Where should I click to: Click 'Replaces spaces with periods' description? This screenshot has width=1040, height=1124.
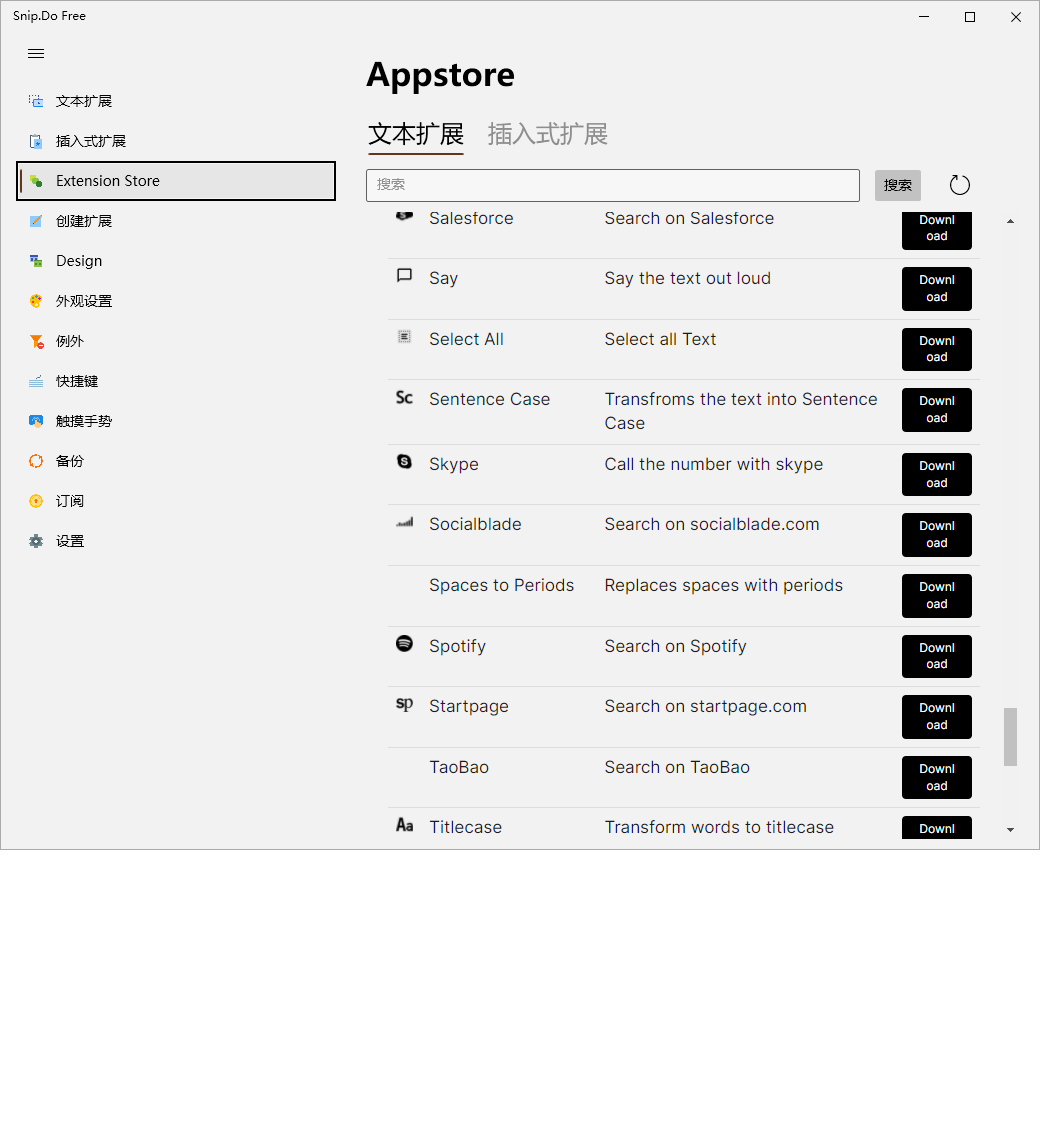(x=723, y=586)
